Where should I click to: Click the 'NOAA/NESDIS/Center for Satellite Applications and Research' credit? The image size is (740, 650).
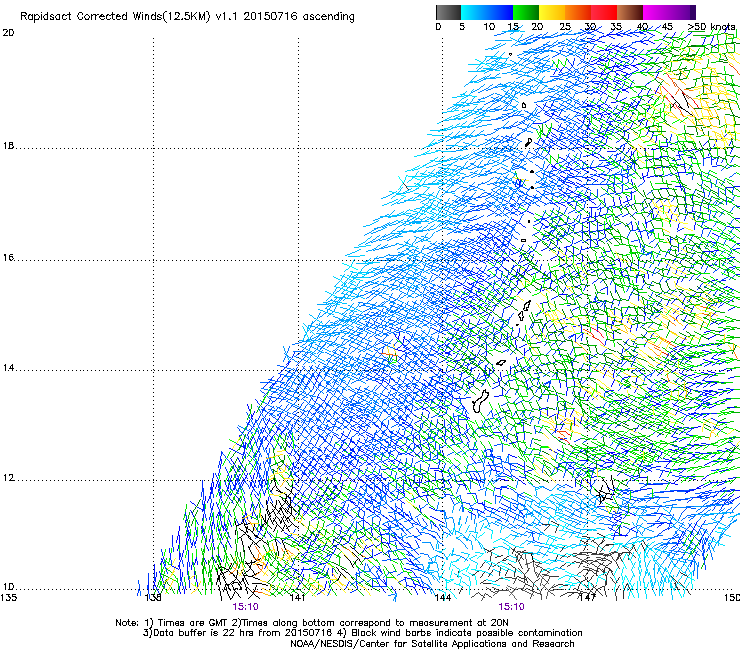click(x=432, y=644)
